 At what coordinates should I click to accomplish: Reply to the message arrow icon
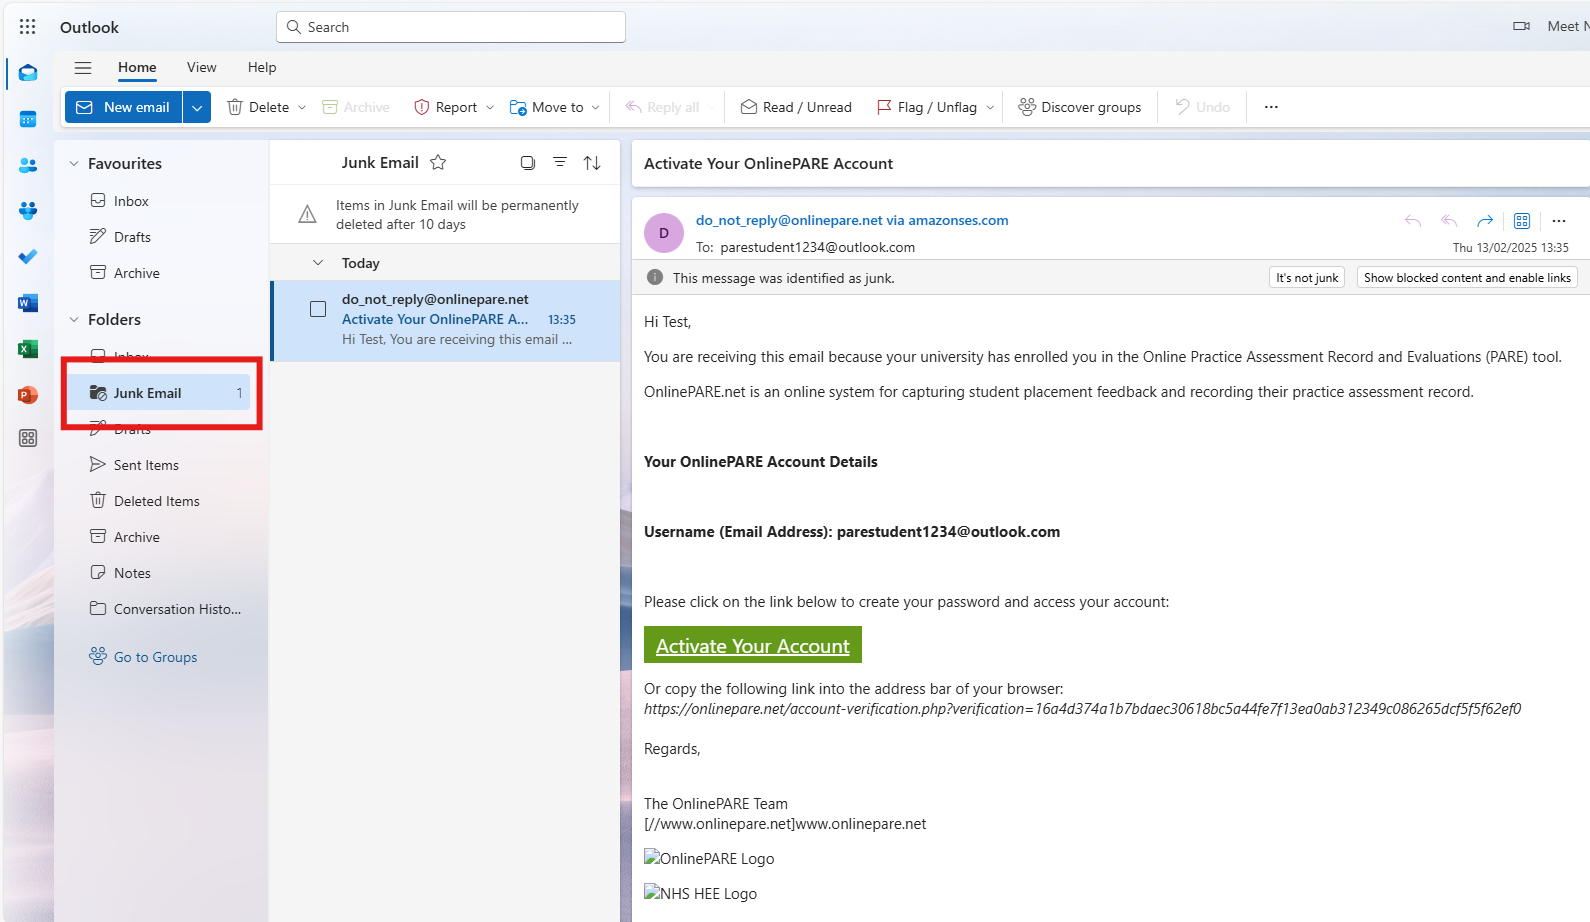(1413, 221)
